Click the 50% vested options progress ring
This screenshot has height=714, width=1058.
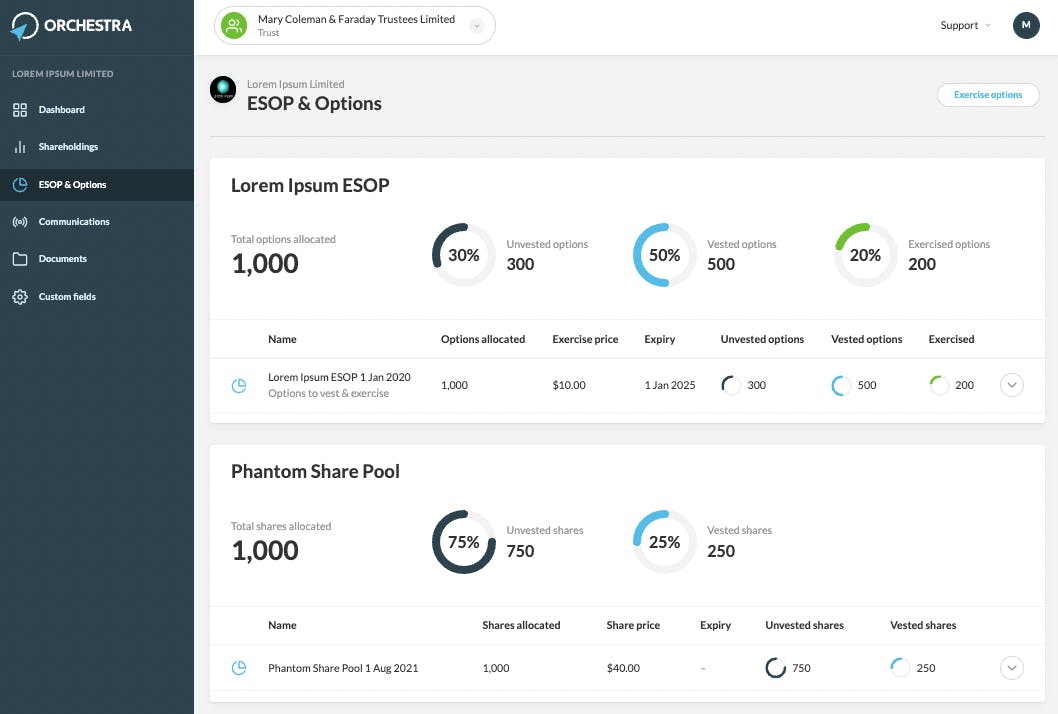pyautogui.click(x=664, y=255)
